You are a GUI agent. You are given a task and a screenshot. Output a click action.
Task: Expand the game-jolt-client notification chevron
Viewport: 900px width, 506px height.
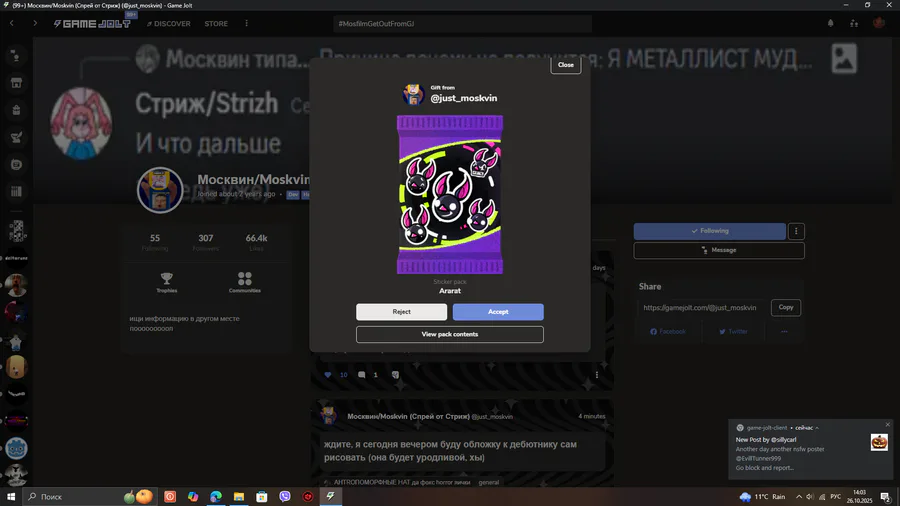point(817,427)
